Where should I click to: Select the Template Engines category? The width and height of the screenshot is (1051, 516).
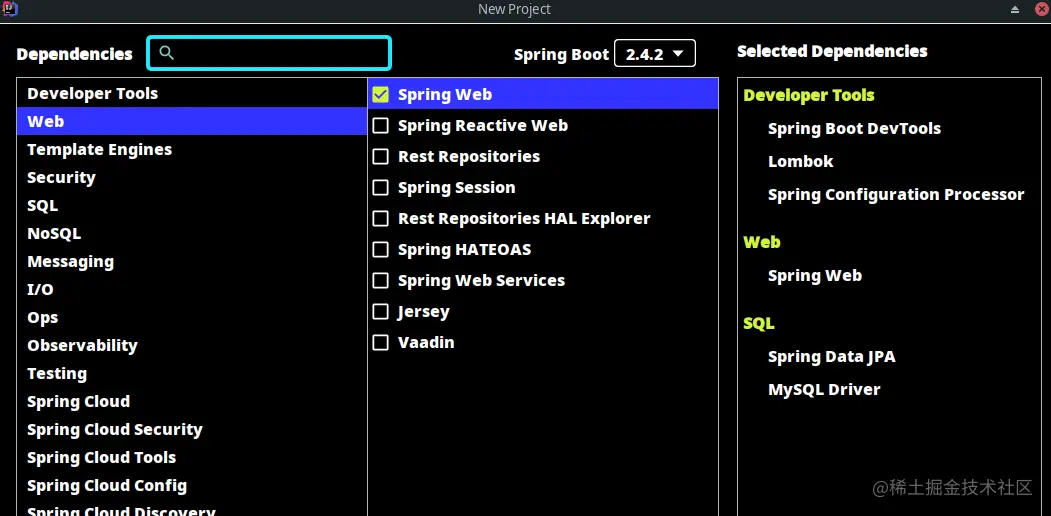click(192, 149)
